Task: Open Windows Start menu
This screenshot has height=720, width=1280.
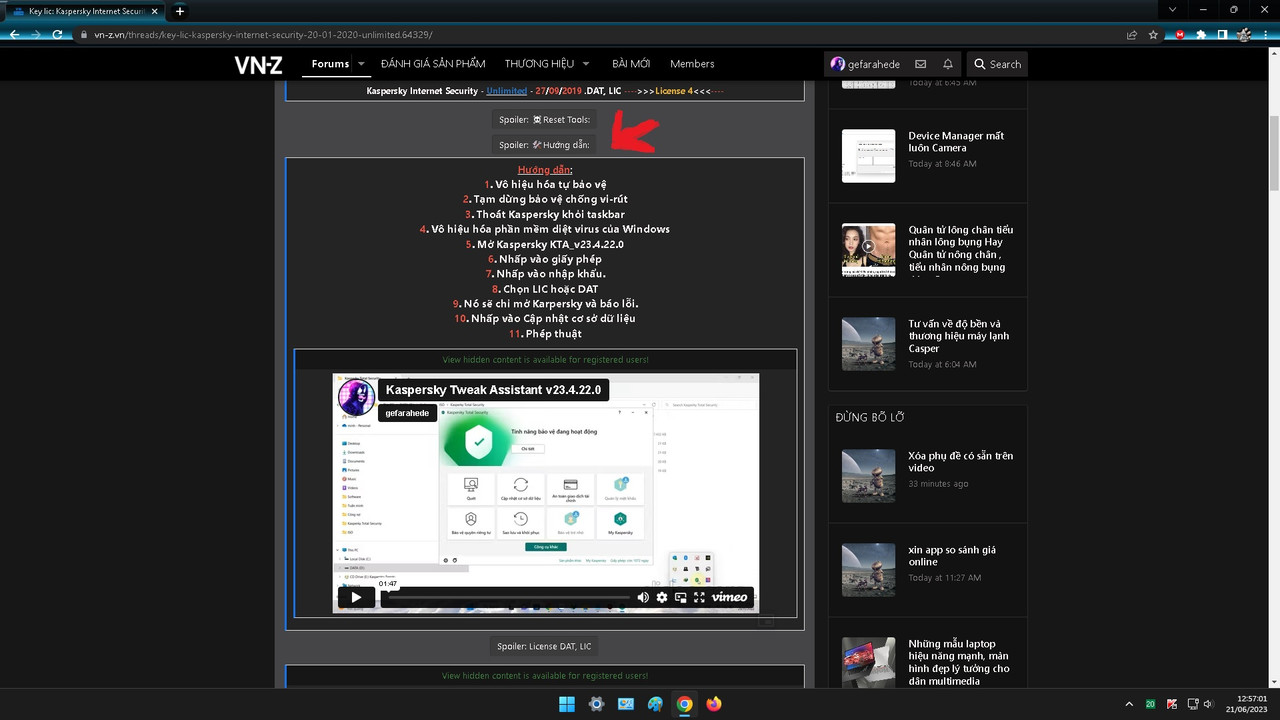Action: coord(566,704)
